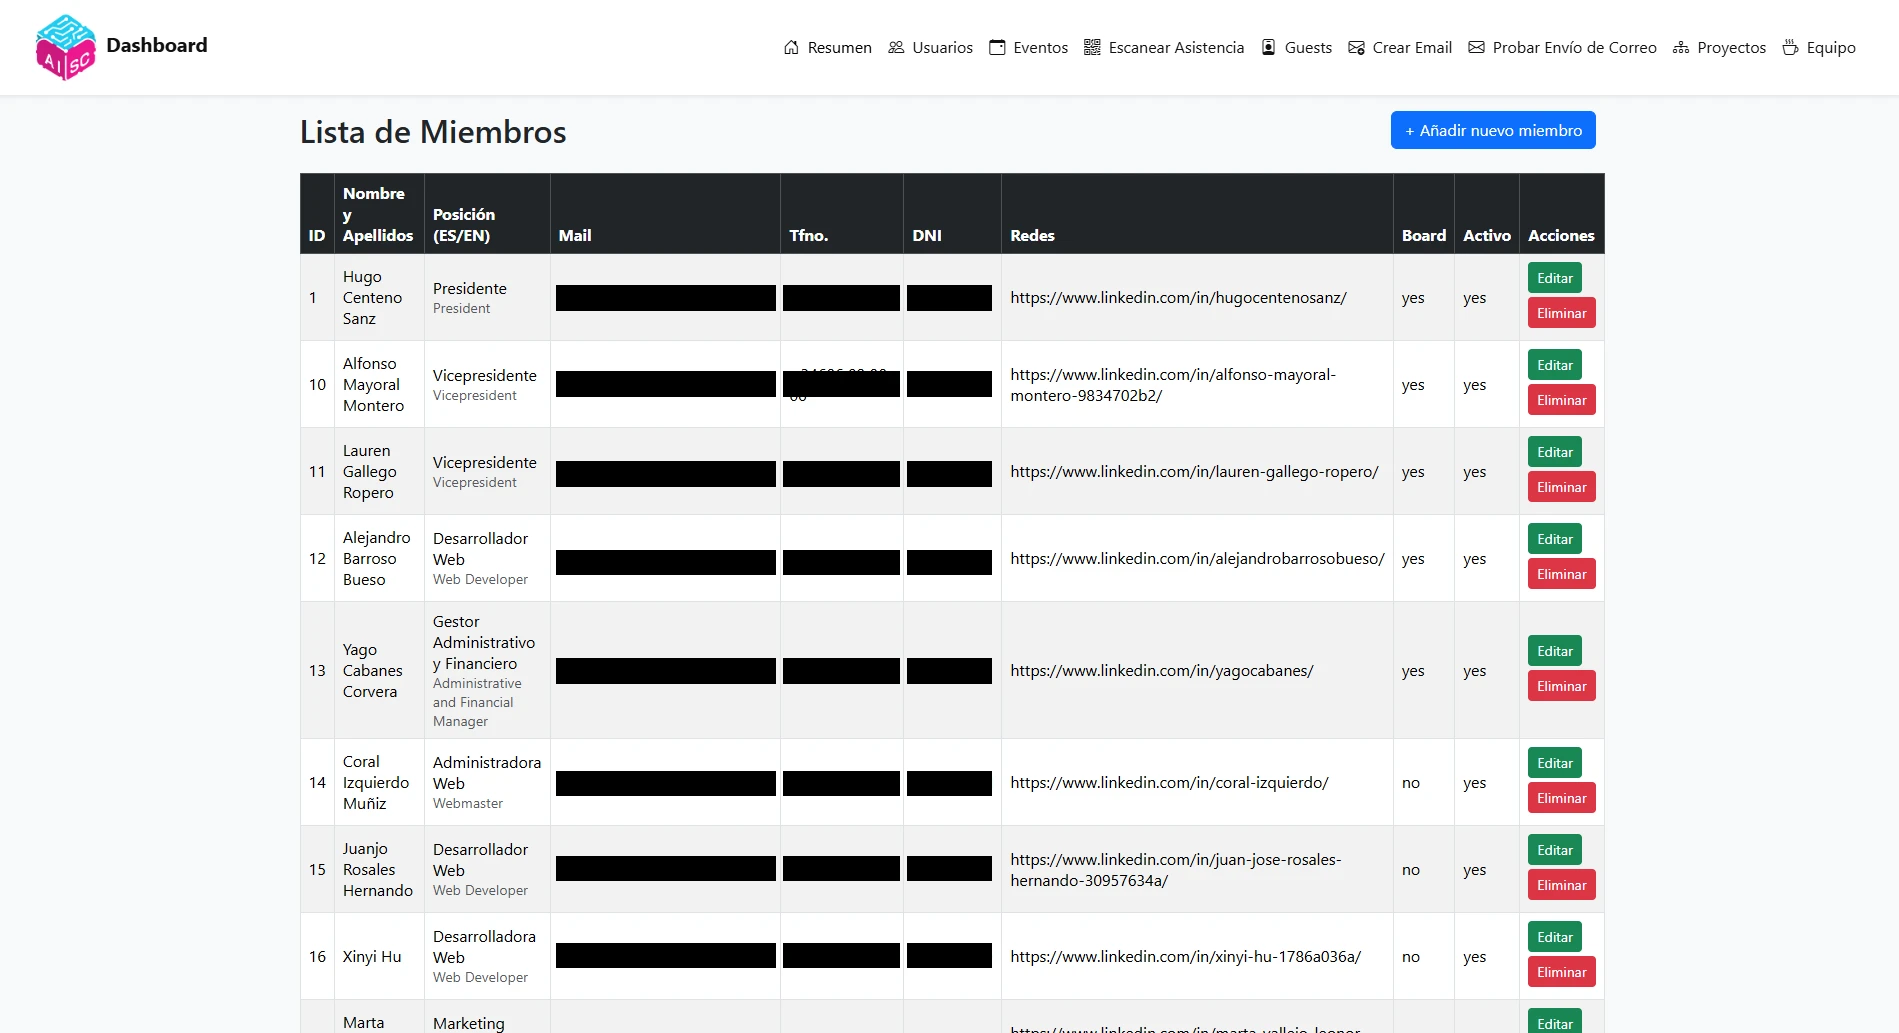The image size is (1899, 1033).
Task: Click the house icon beside Resumen
Action: tap(791, 47)
